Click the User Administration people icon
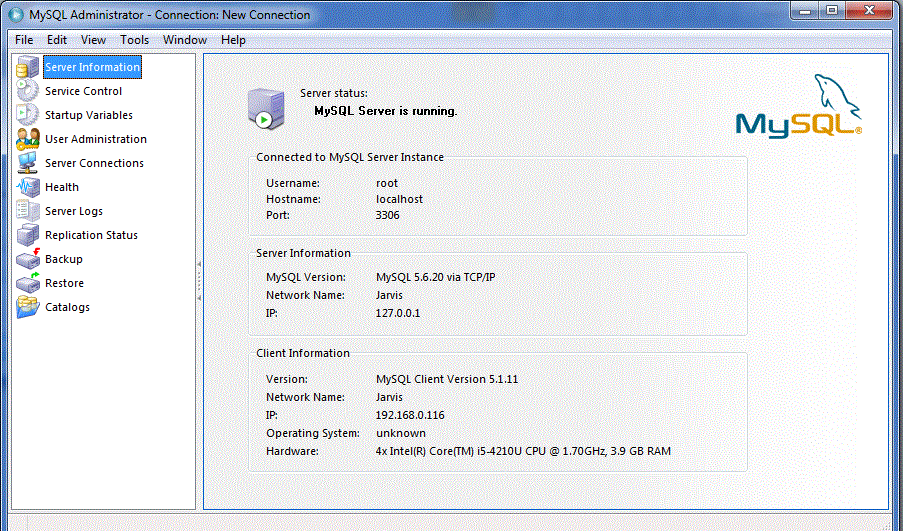This screenshot has width=903, height=531. [x=27, y=139]
